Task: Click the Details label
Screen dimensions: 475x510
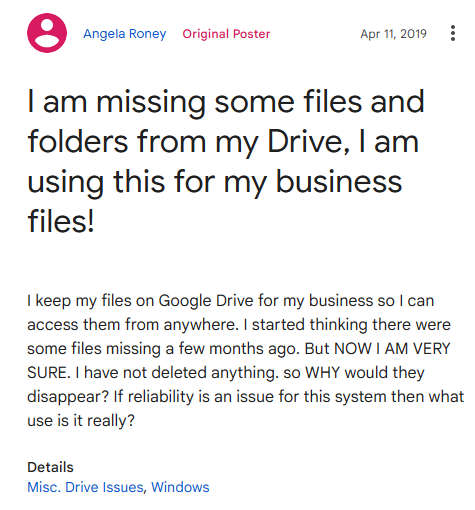Action: [50, 467]
